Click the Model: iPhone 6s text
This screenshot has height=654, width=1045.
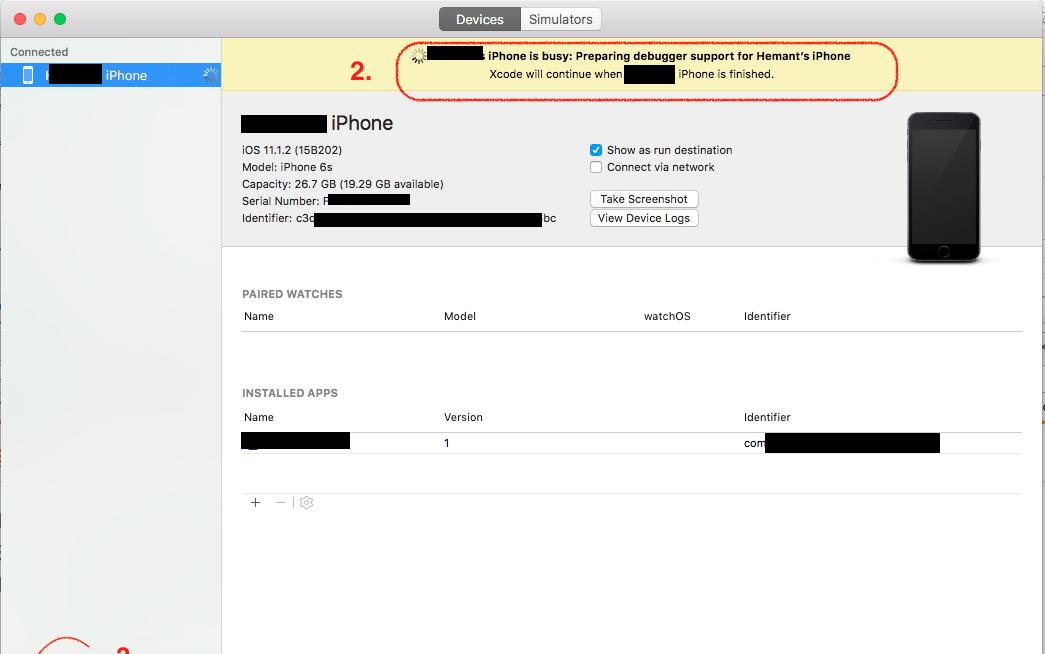coord(287,167)
